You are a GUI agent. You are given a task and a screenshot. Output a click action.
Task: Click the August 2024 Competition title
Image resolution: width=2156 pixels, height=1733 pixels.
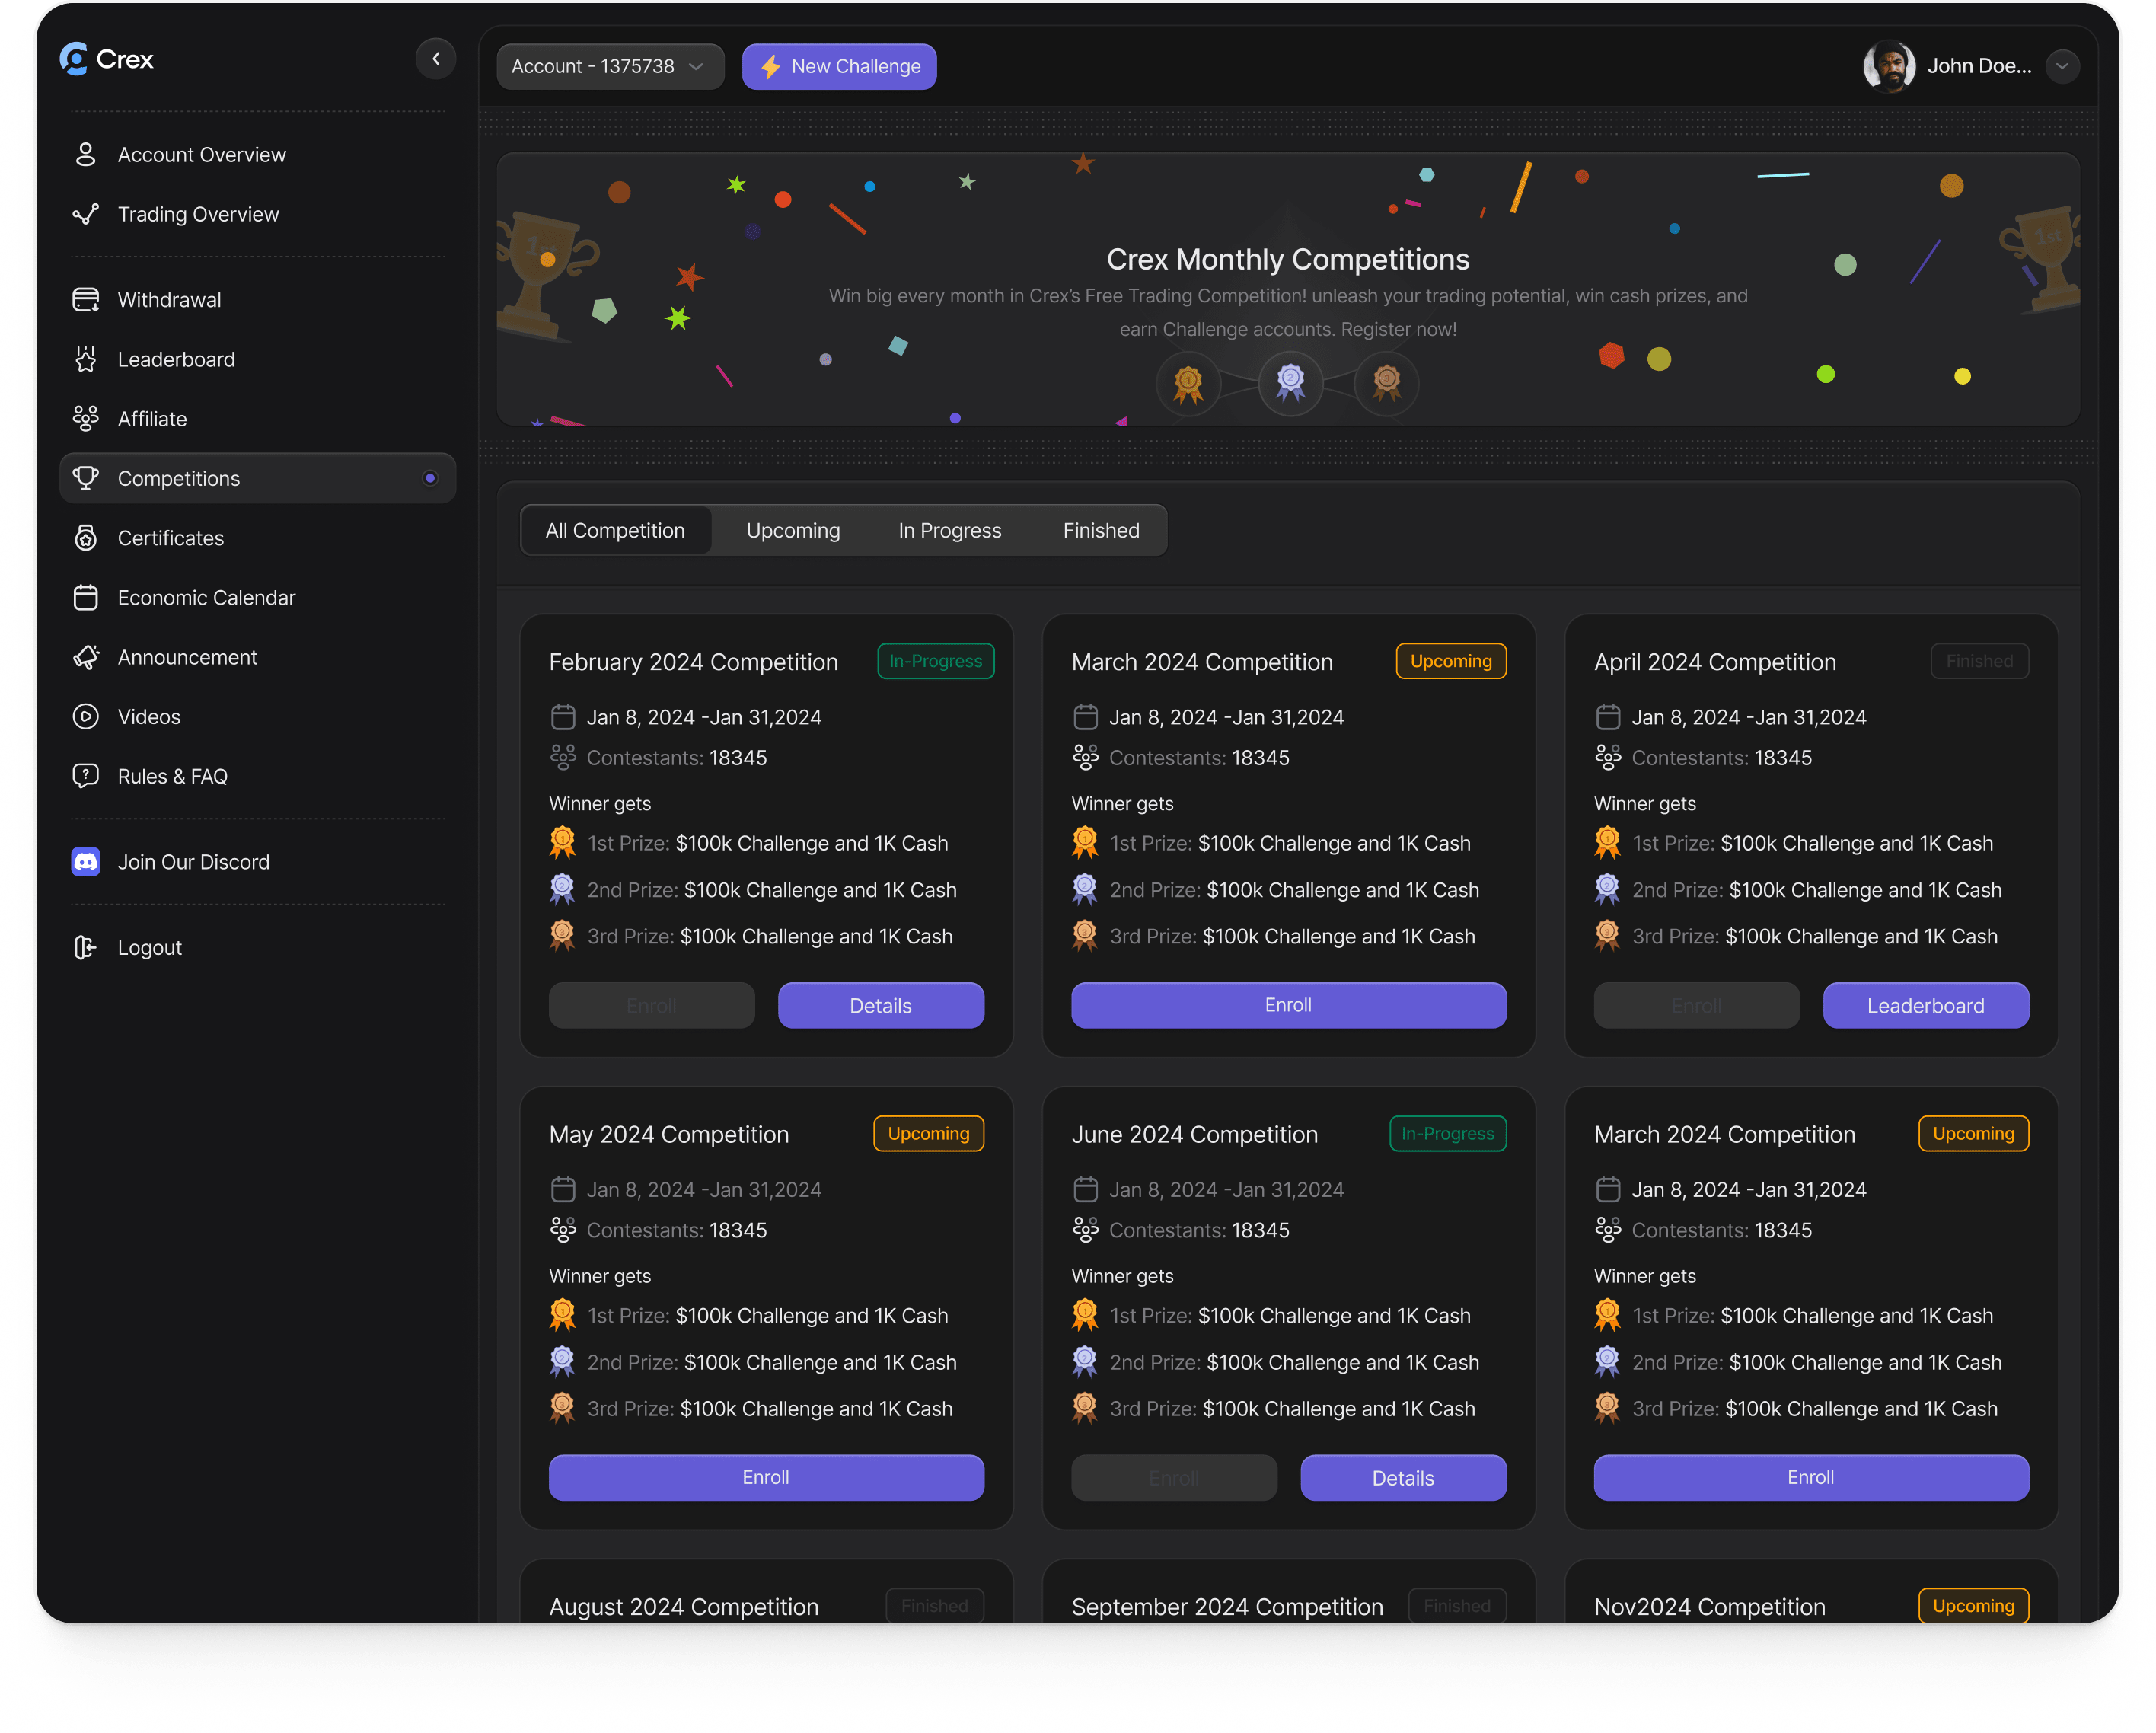click(684, 1606)
